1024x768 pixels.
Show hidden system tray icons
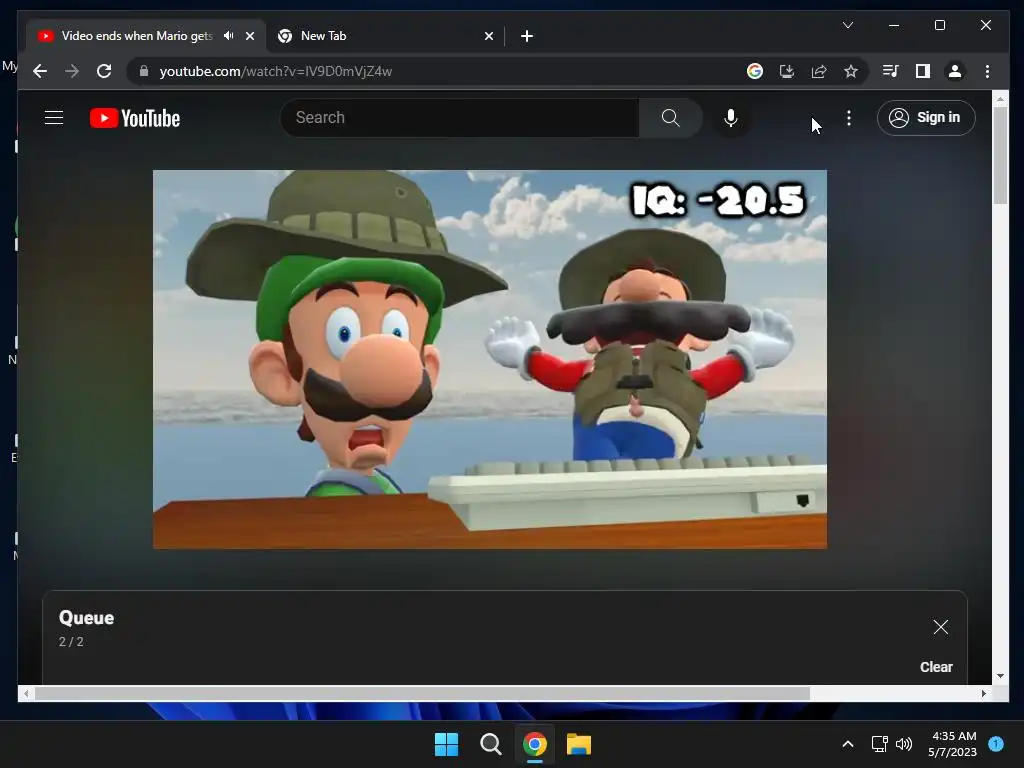(848, 744)
